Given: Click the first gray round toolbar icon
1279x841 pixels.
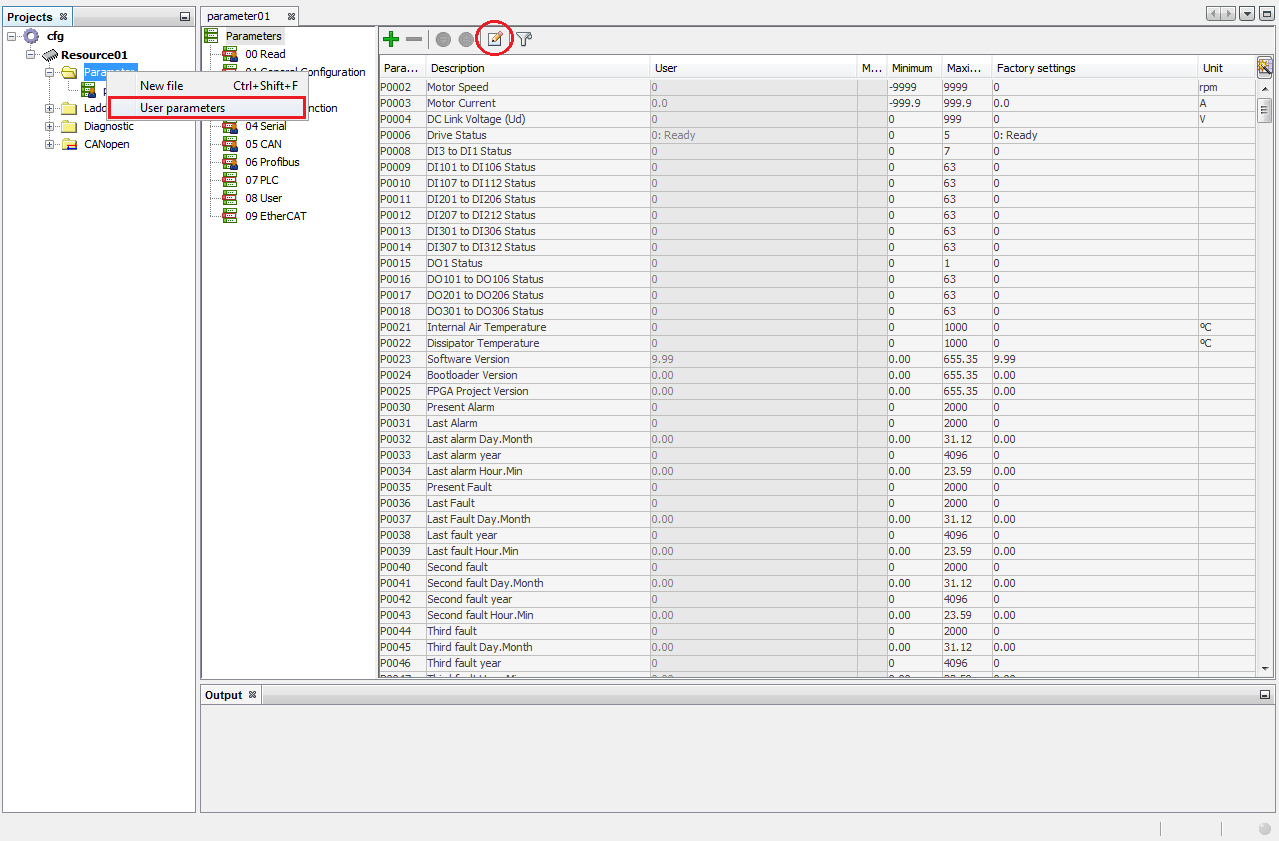Looking at the screenshot, I should [443, 39].
